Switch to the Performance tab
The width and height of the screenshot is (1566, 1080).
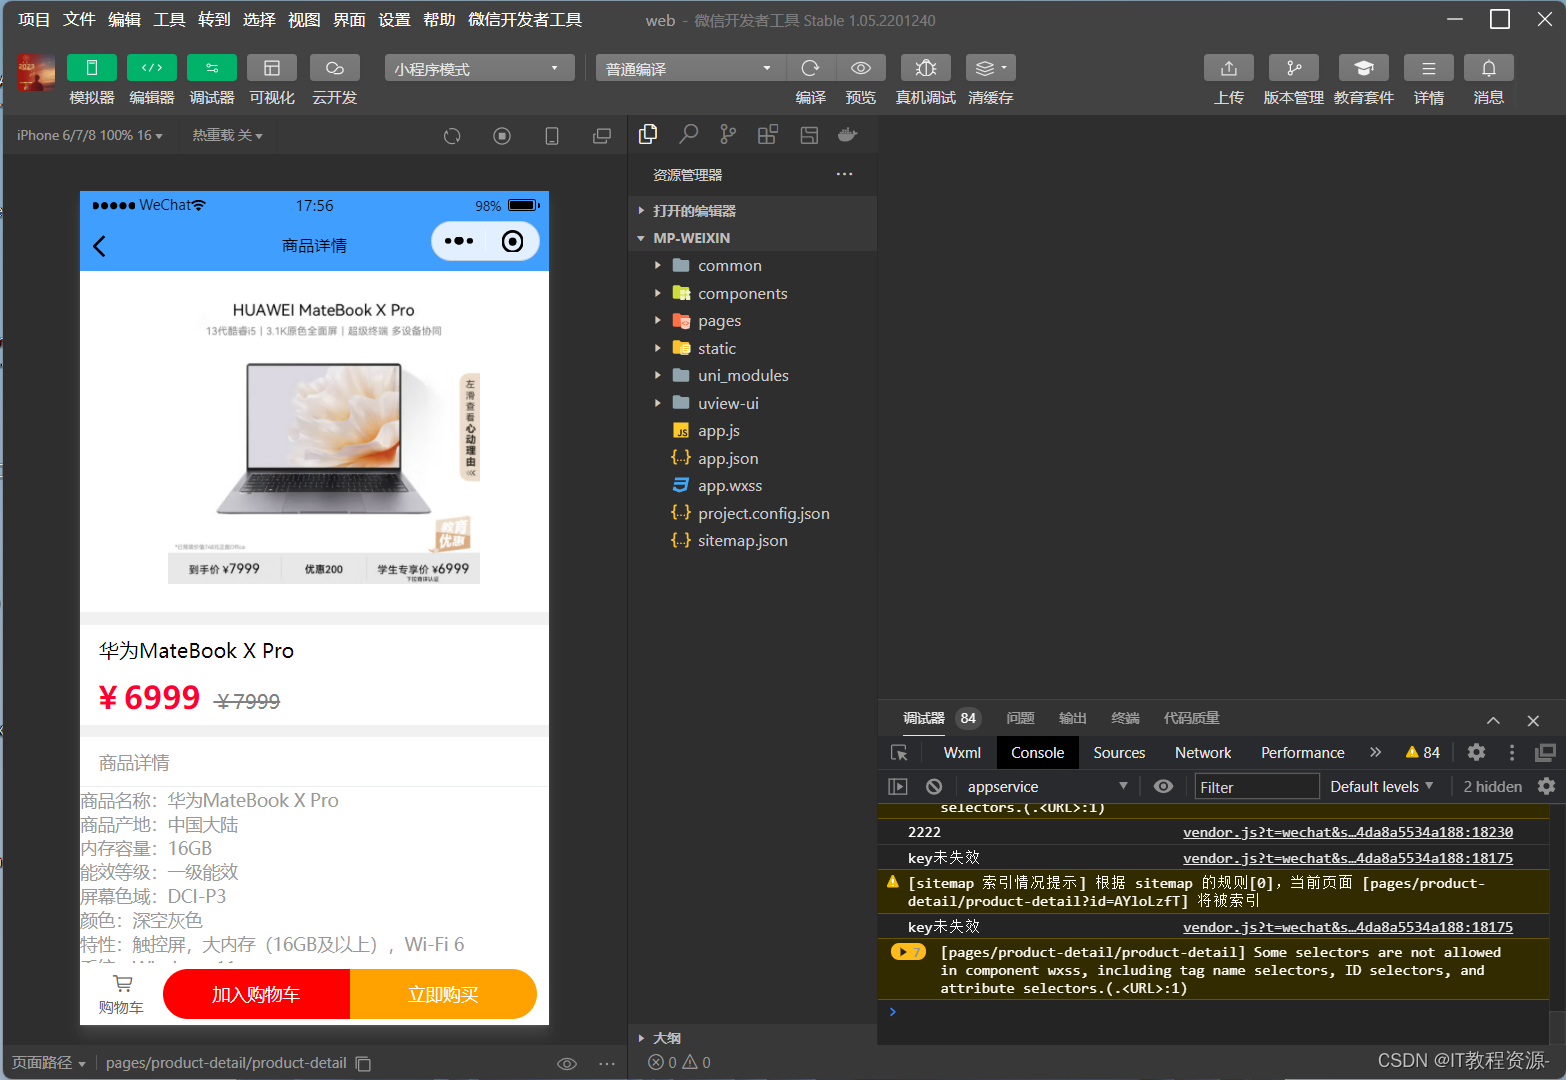[x=1302, y=753]
